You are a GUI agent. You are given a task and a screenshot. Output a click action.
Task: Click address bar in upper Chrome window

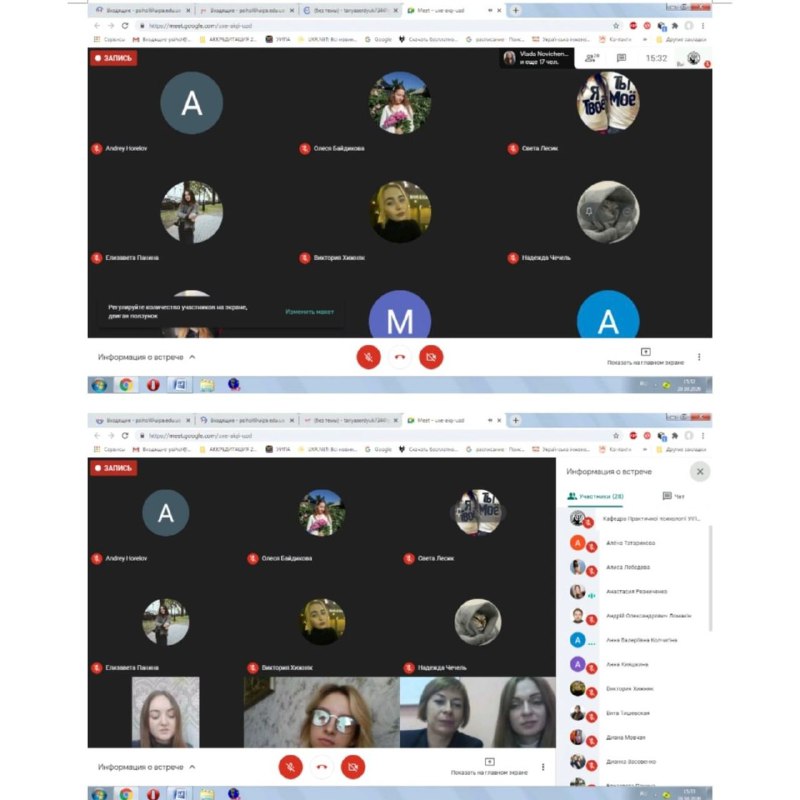pos(371,26)
